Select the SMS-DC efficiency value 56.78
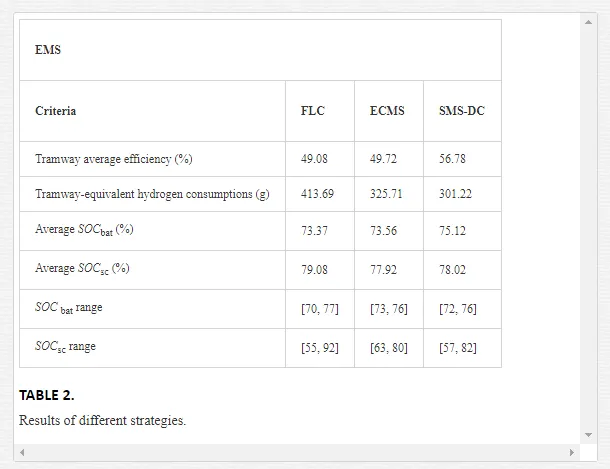This screenshot has height=469, width=610. click(x=452, y=159)
